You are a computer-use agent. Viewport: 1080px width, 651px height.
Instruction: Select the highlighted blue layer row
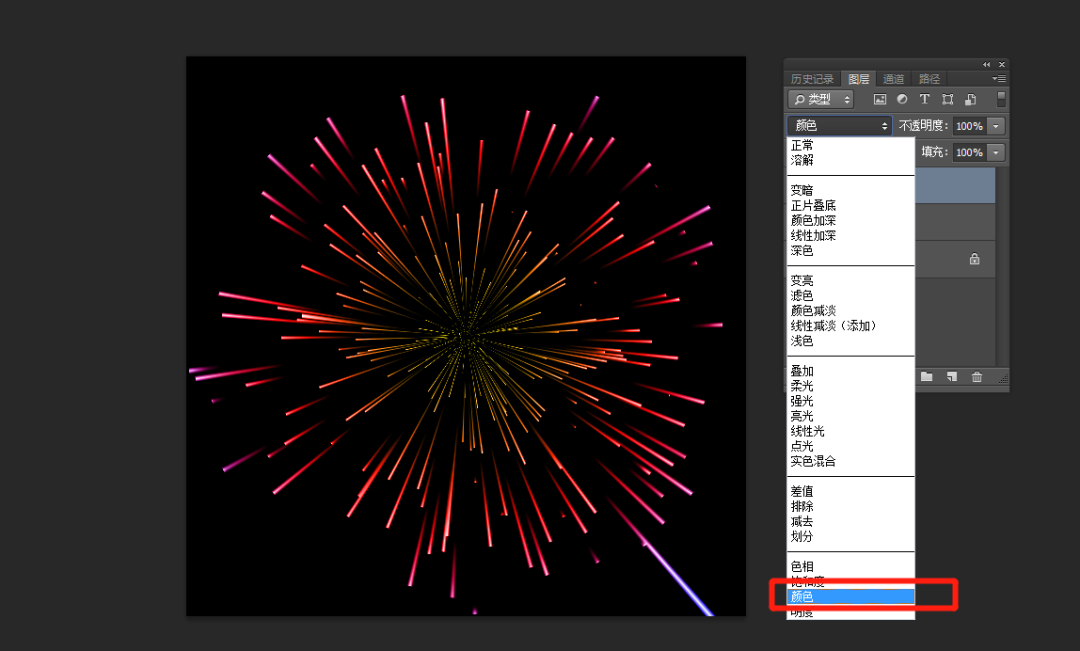click(955, 185)
